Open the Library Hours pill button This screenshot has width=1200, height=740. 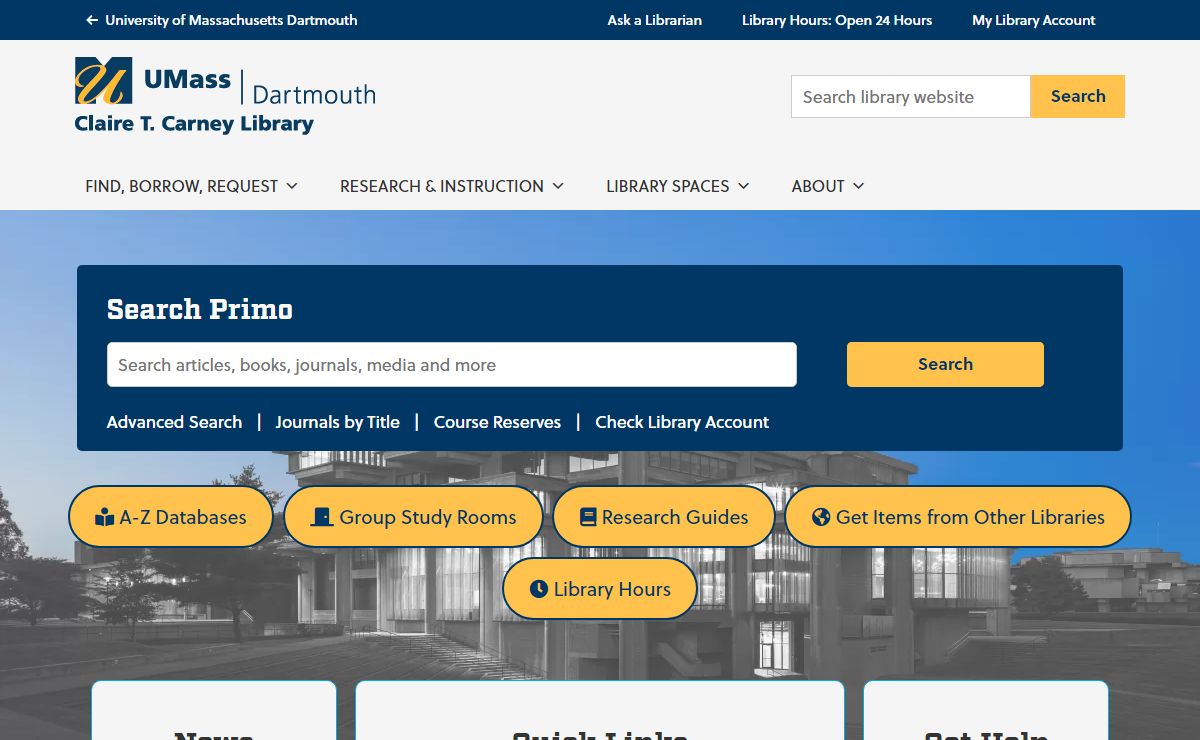600,589
